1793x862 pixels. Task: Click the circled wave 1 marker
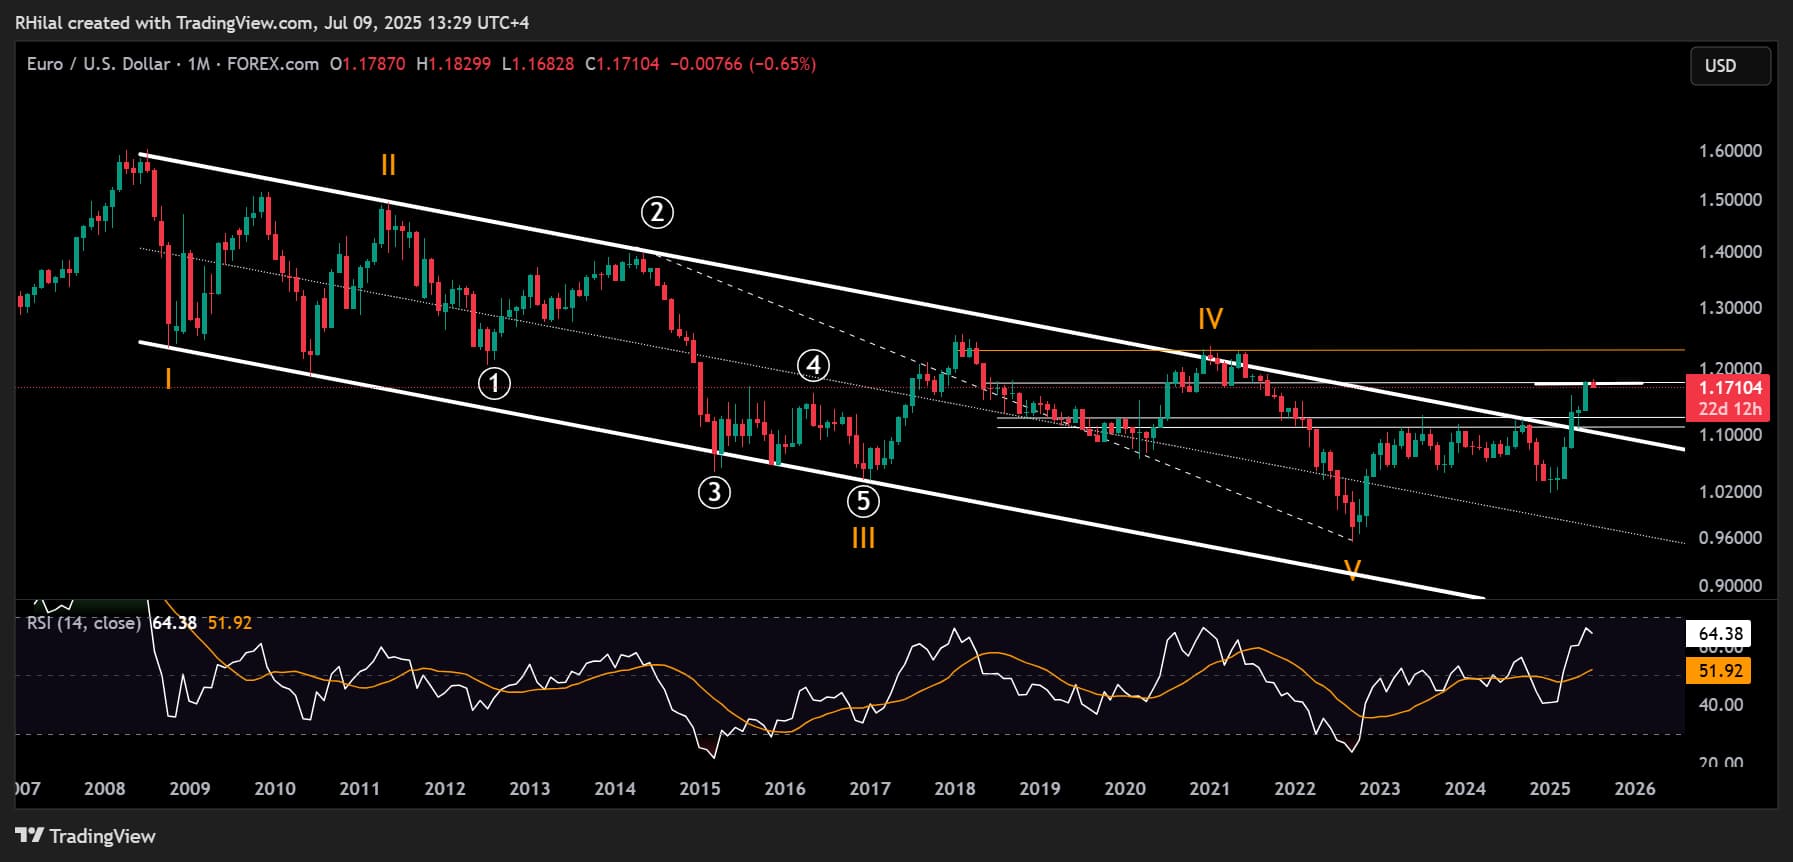494,383
